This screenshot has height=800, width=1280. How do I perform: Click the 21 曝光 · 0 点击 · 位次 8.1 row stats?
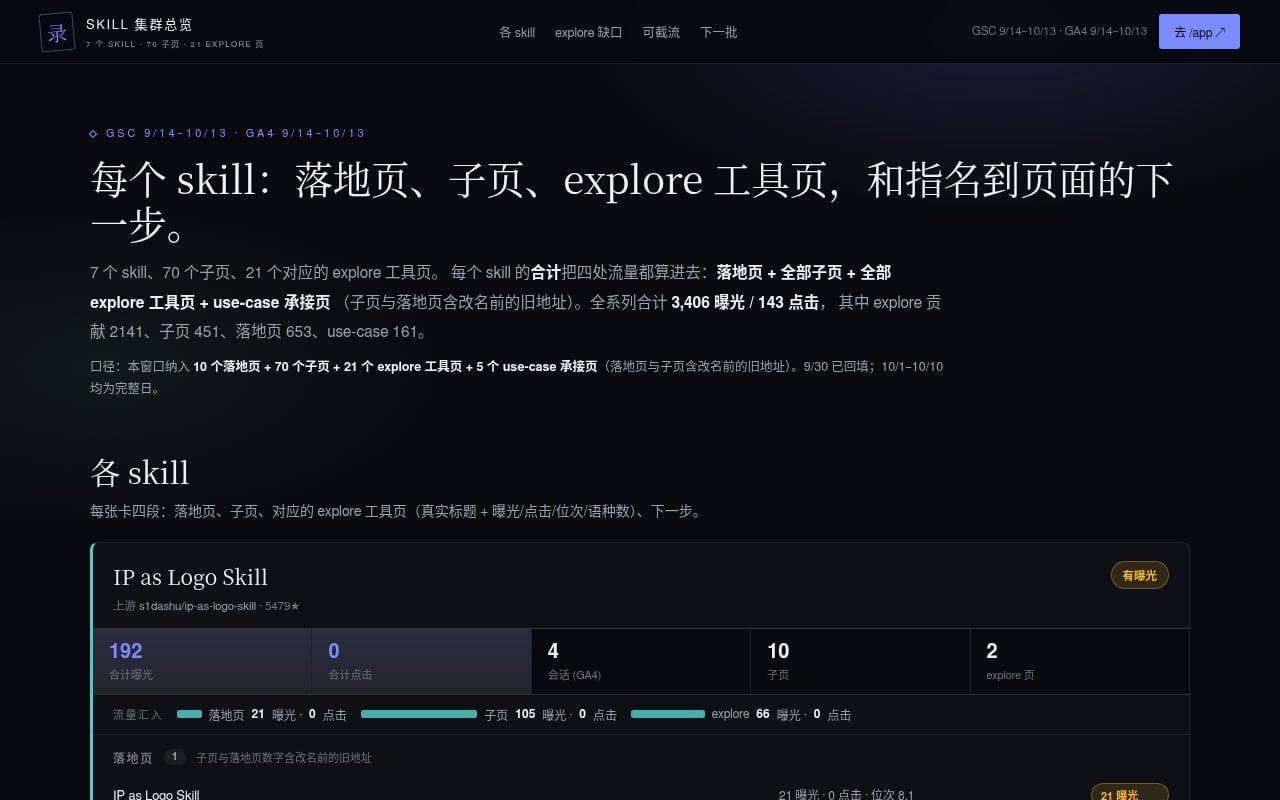(x=846, y=795)
